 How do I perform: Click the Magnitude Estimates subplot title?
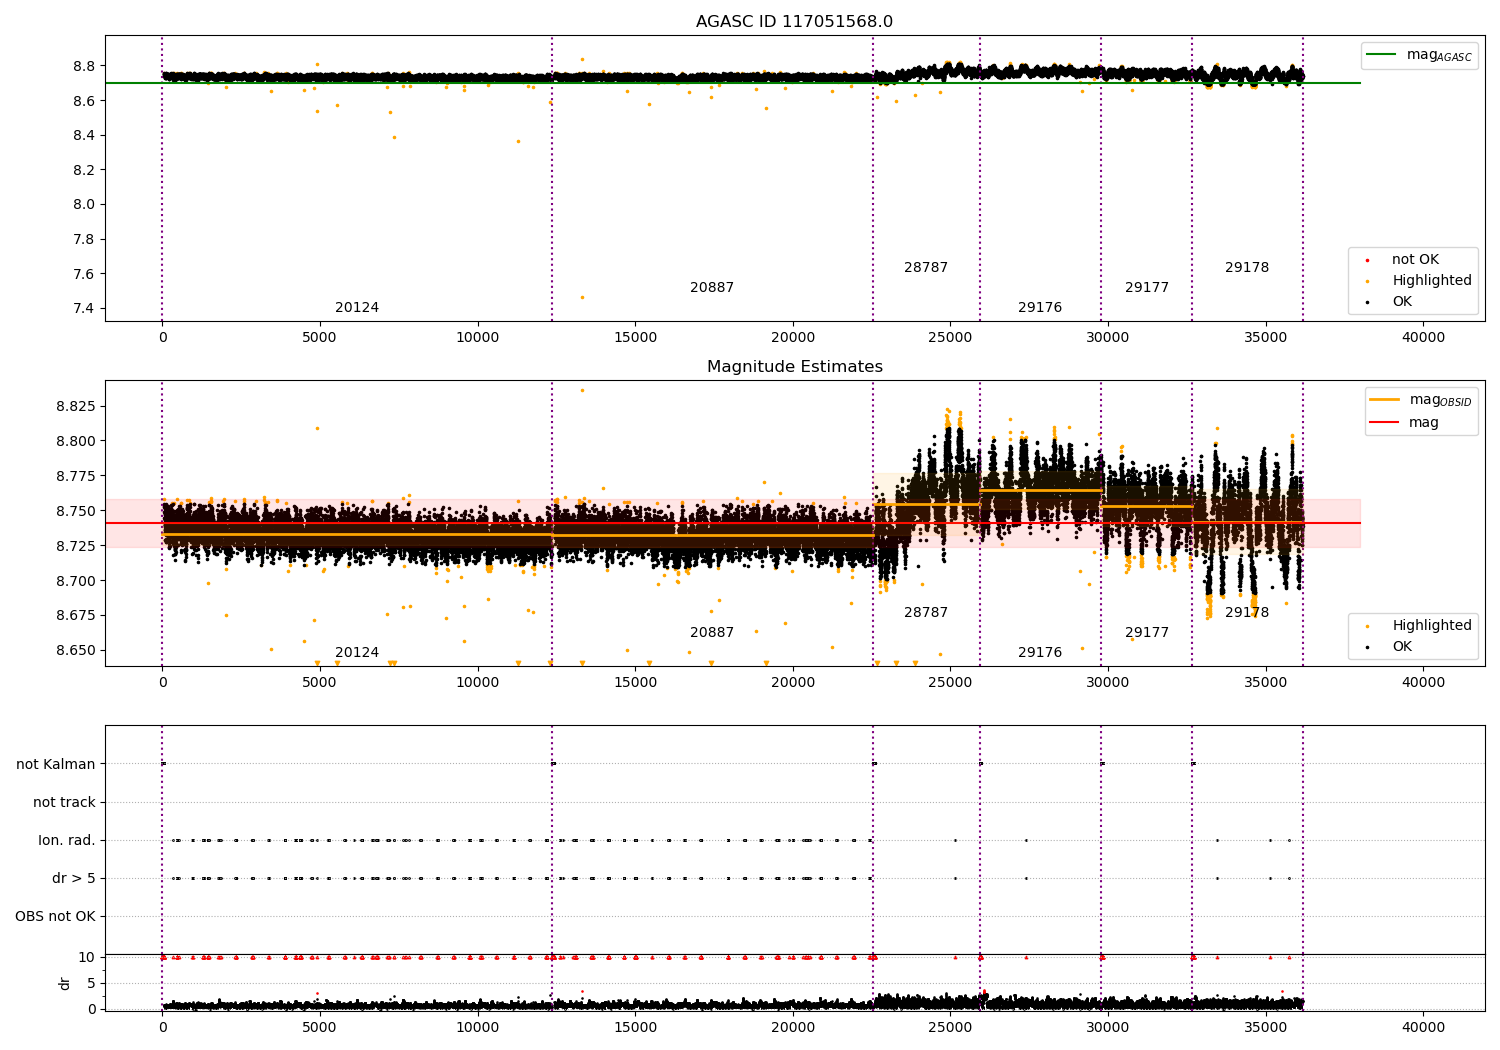(x=794, y=367)
